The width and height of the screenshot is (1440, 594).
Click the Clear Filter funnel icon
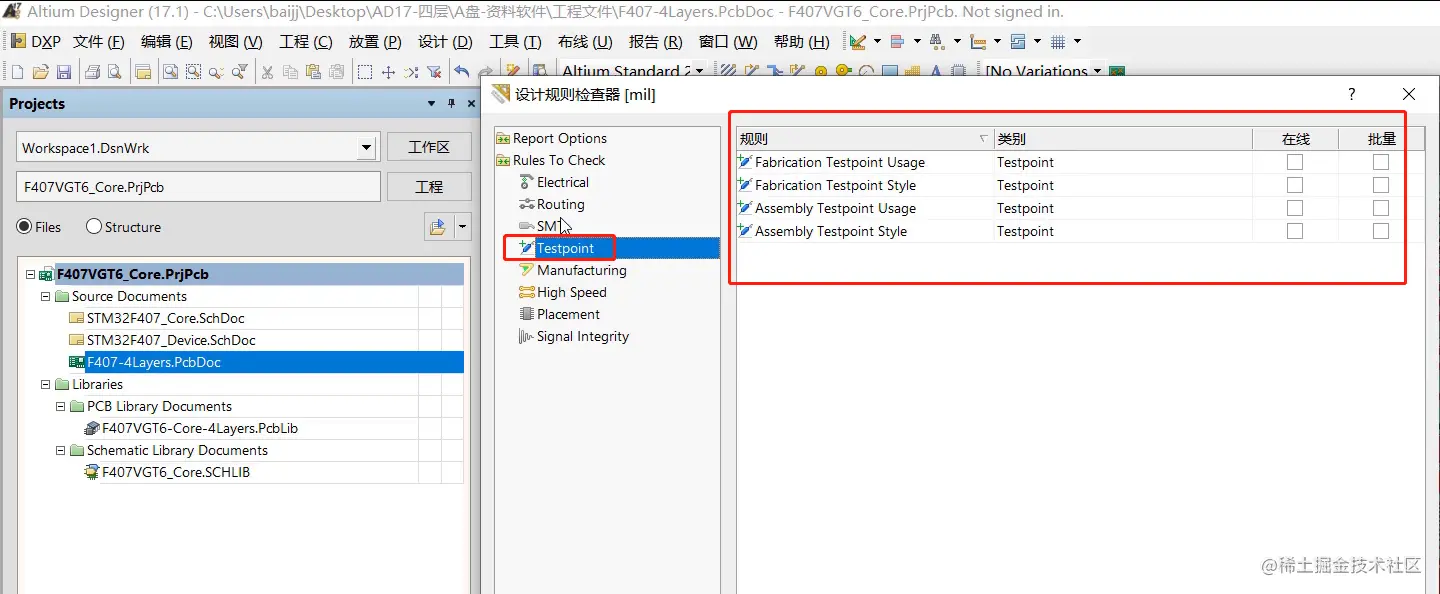(434, 72)
